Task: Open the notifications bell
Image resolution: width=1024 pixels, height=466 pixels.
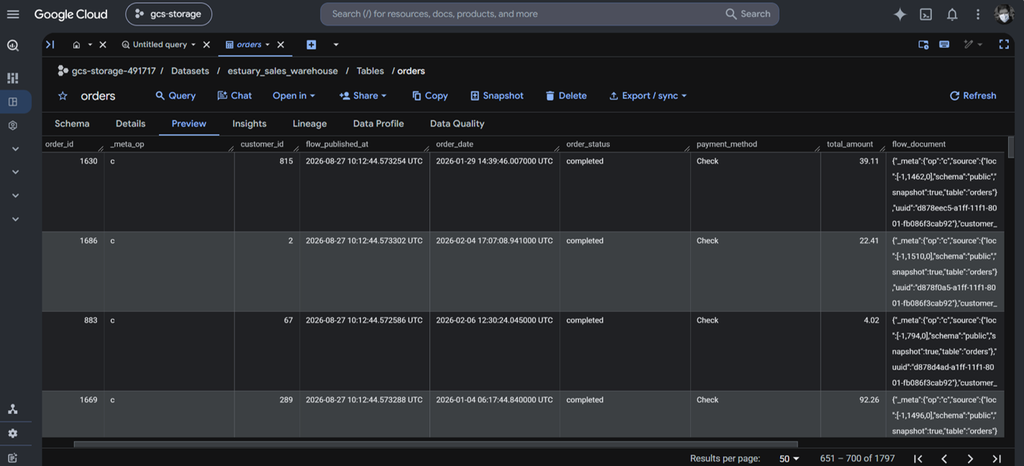Action: [952, 14]
